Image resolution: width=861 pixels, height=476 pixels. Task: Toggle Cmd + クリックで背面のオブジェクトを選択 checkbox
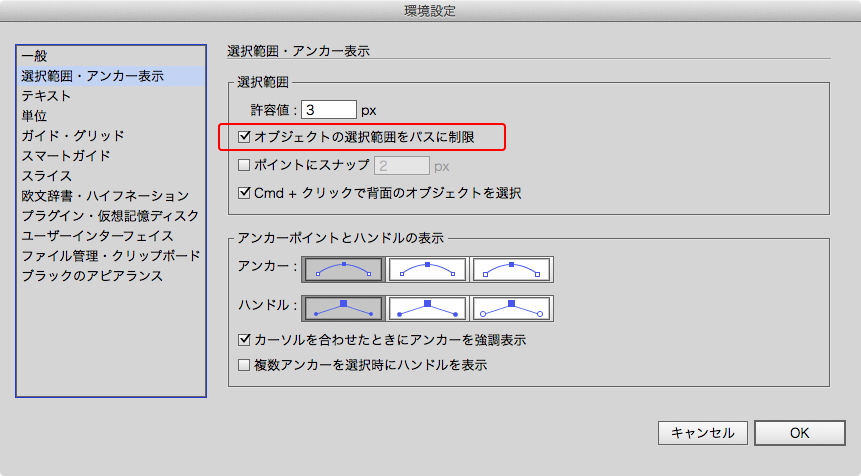pyautogui.click(x=245, y=192)
